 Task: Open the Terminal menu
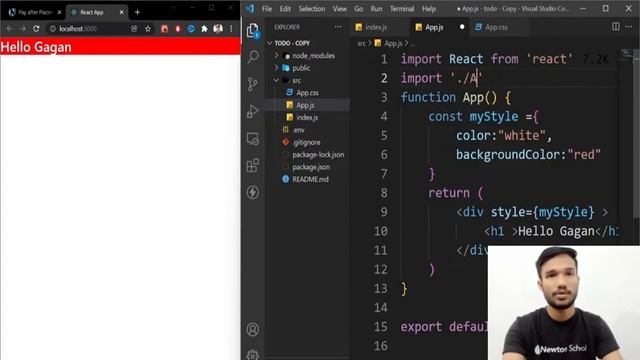click(x=402, y=9)
